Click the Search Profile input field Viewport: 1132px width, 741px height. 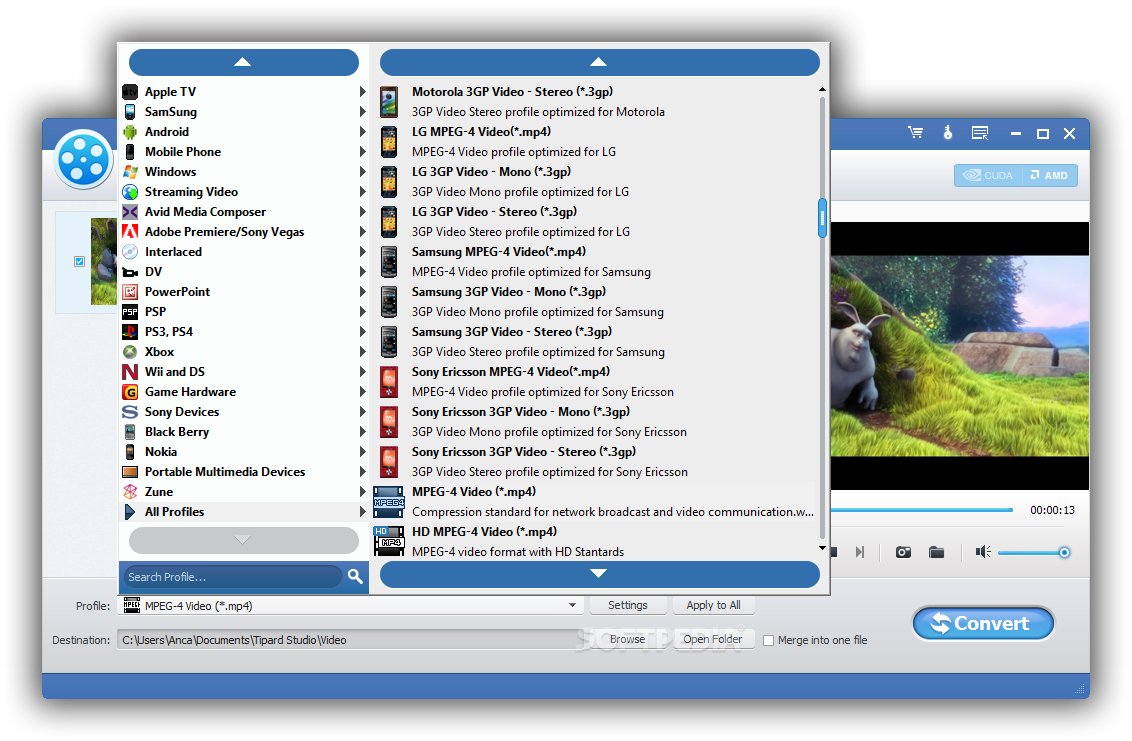(232, 577)
